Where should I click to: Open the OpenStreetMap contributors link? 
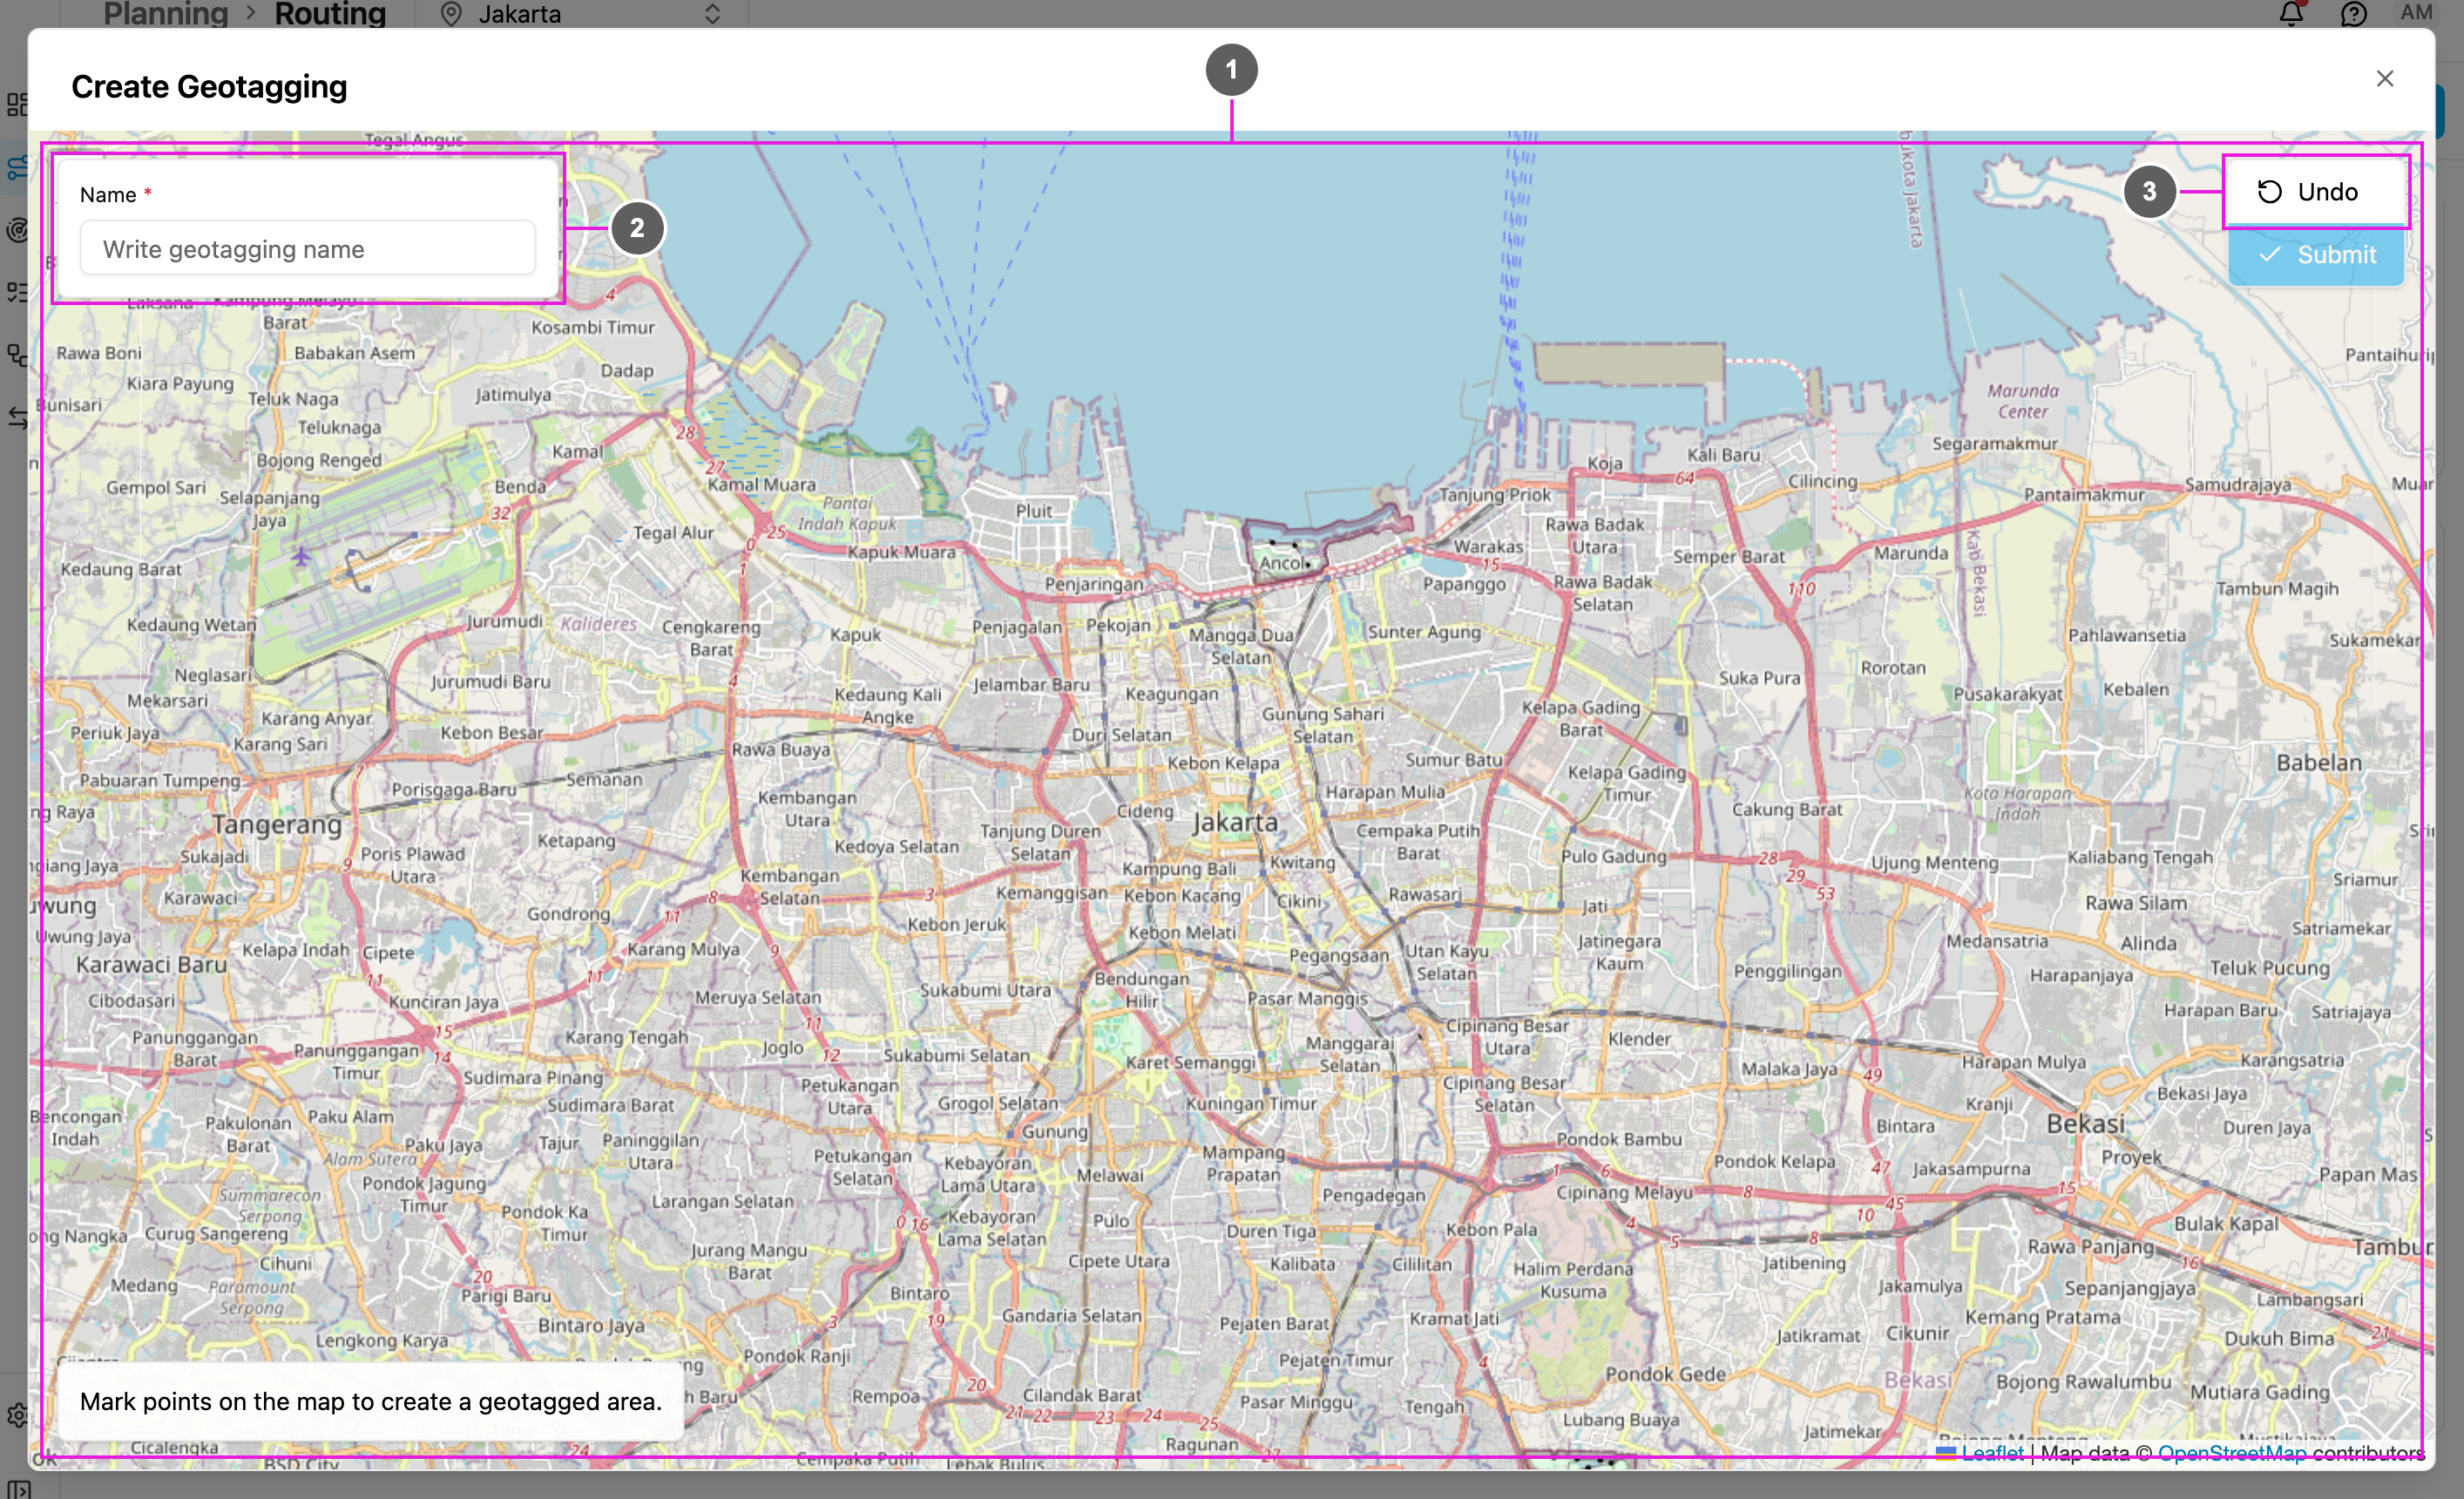point(2231,1452)
